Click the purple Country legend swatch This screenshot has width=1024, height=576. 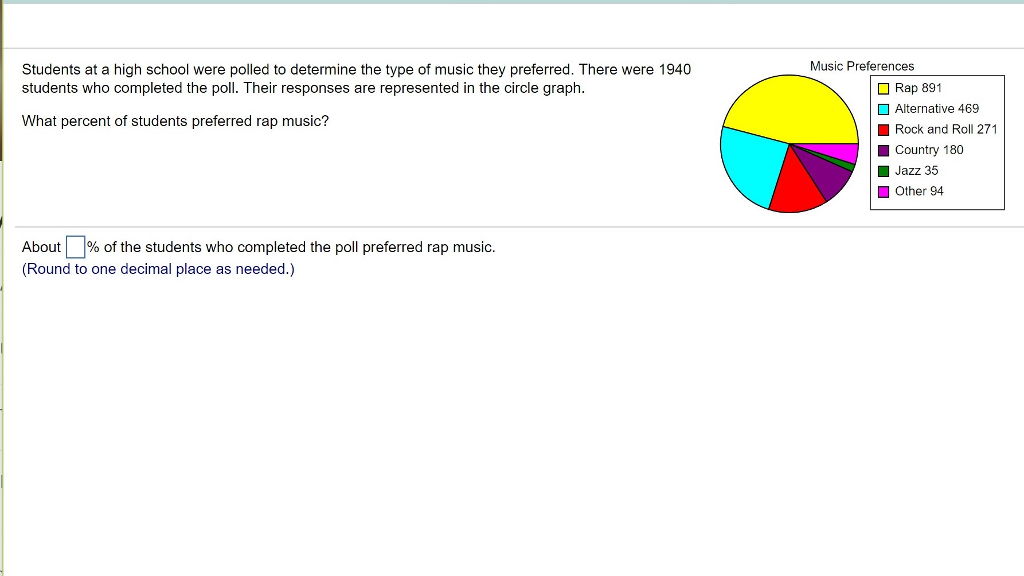[884, 149]
